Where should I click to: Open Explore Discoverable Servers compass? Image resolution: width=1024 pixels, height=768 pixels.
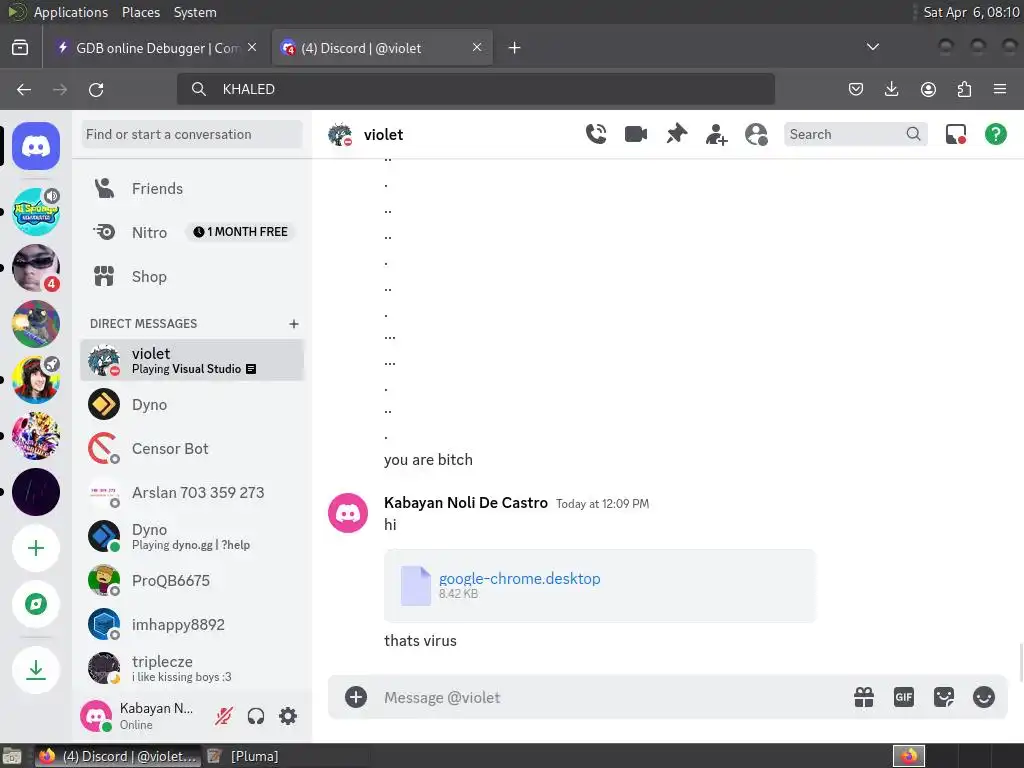pyautogui.click(x=36, y=604)
